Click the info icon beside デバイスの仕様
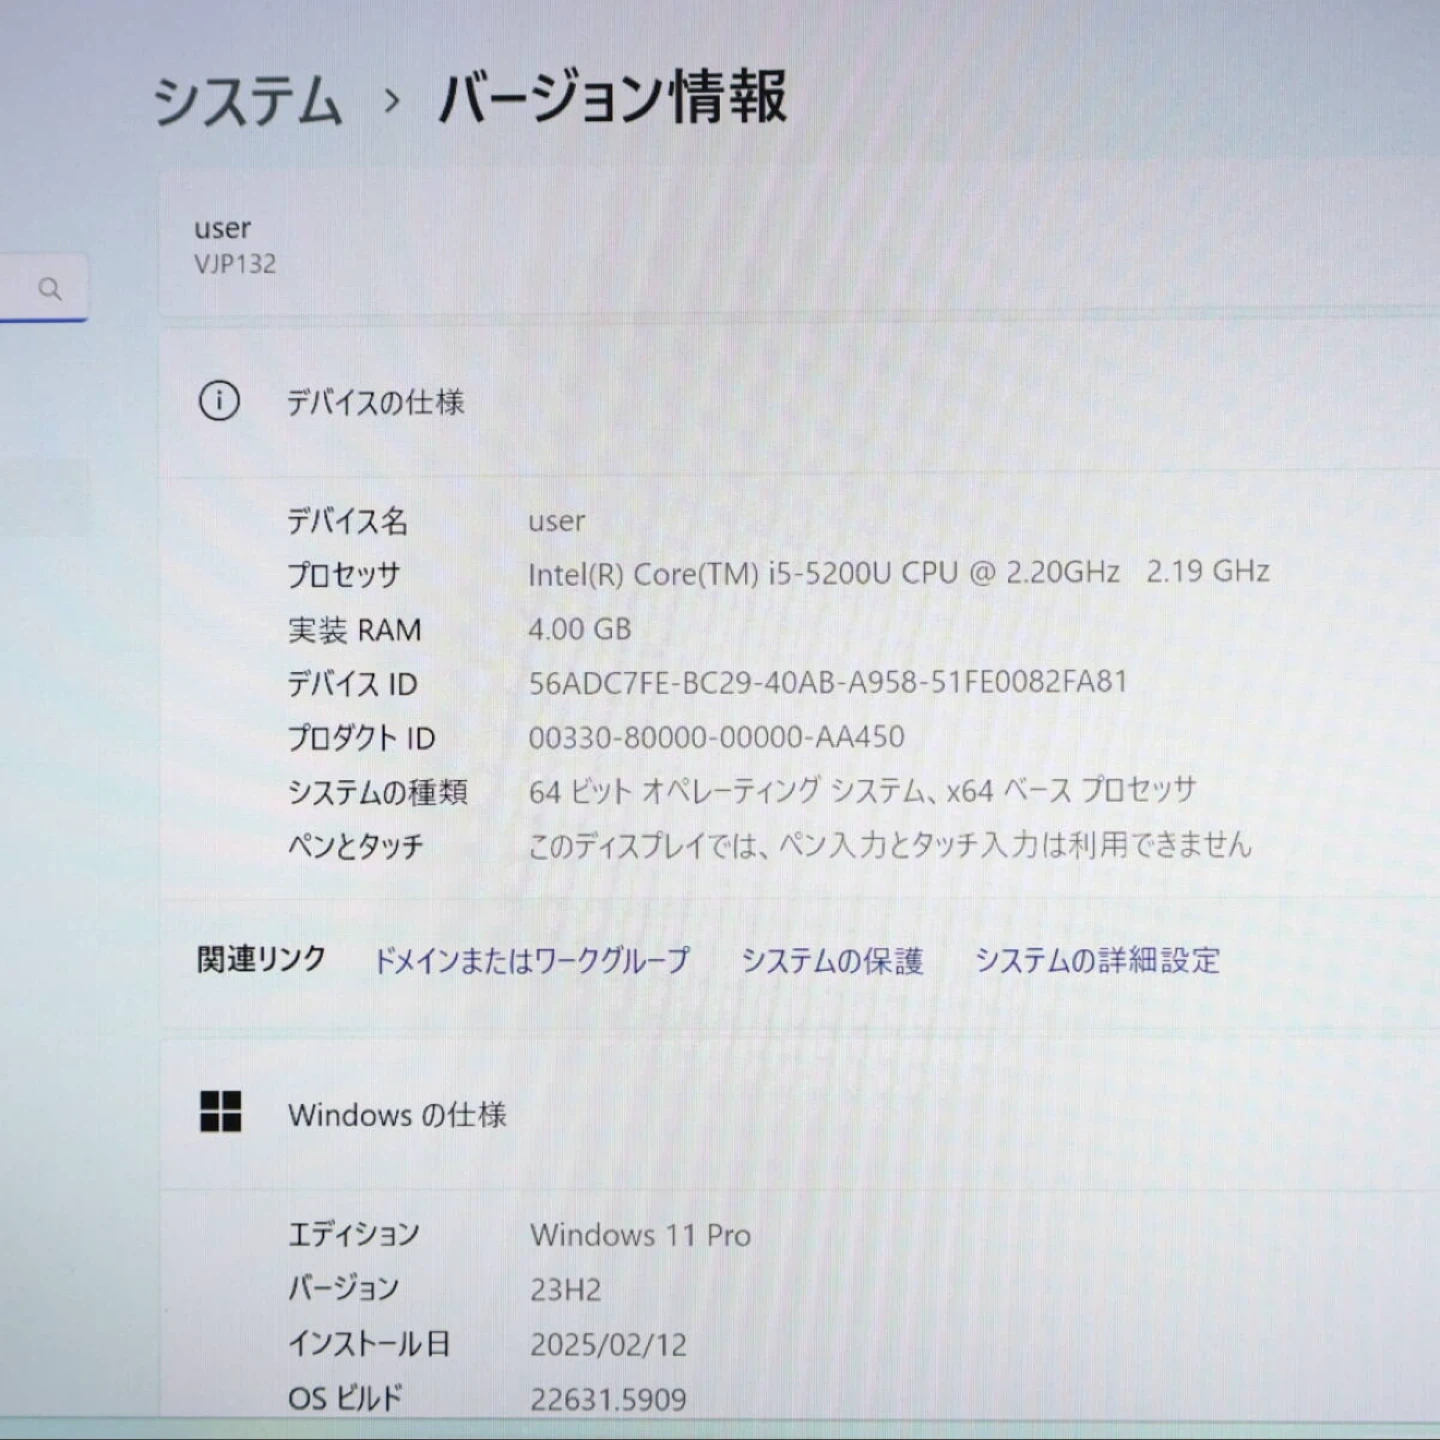This screenshot has height=1440, width=1440. pos(219,401)
